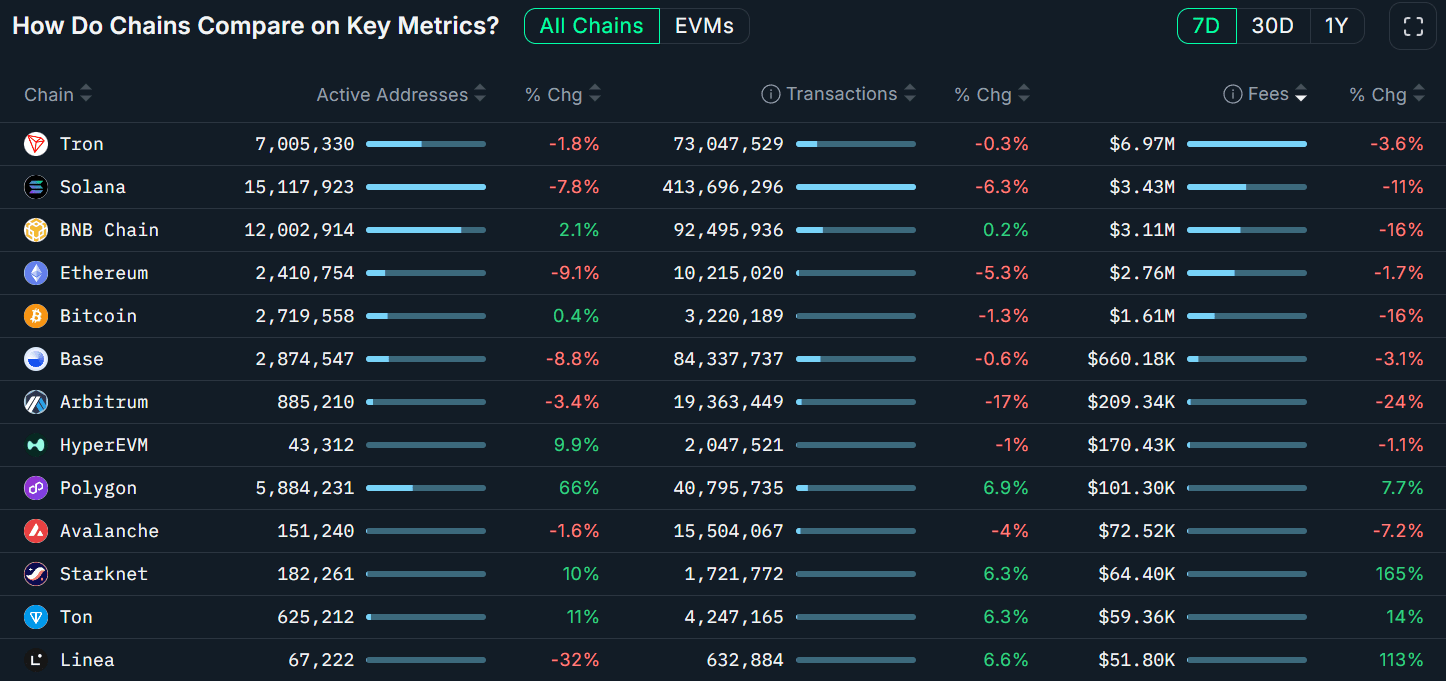Click the Base chain logo icon
Screen dimensions: 1446x681
tap(36, 359)
